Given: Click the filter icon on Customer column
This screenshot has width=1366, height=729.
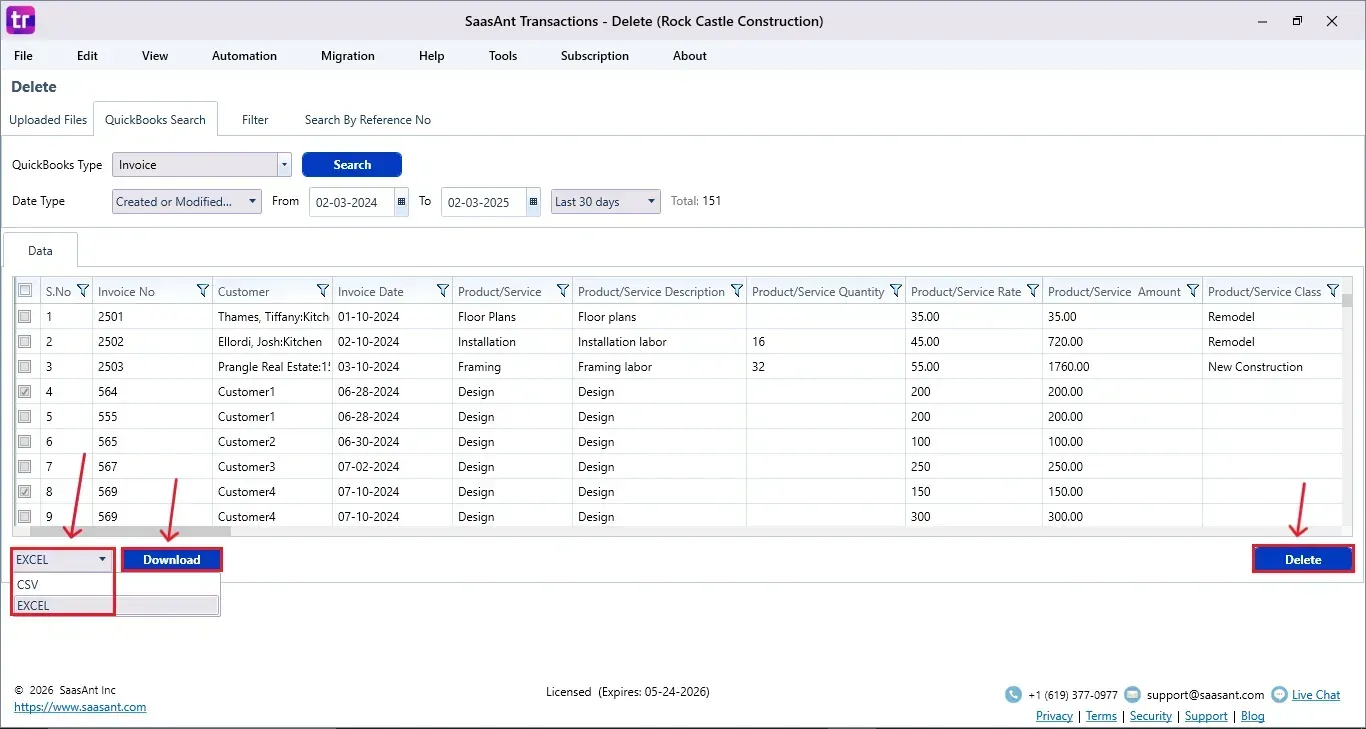Looking at the screenshot, I should click(x=322, y=291).
